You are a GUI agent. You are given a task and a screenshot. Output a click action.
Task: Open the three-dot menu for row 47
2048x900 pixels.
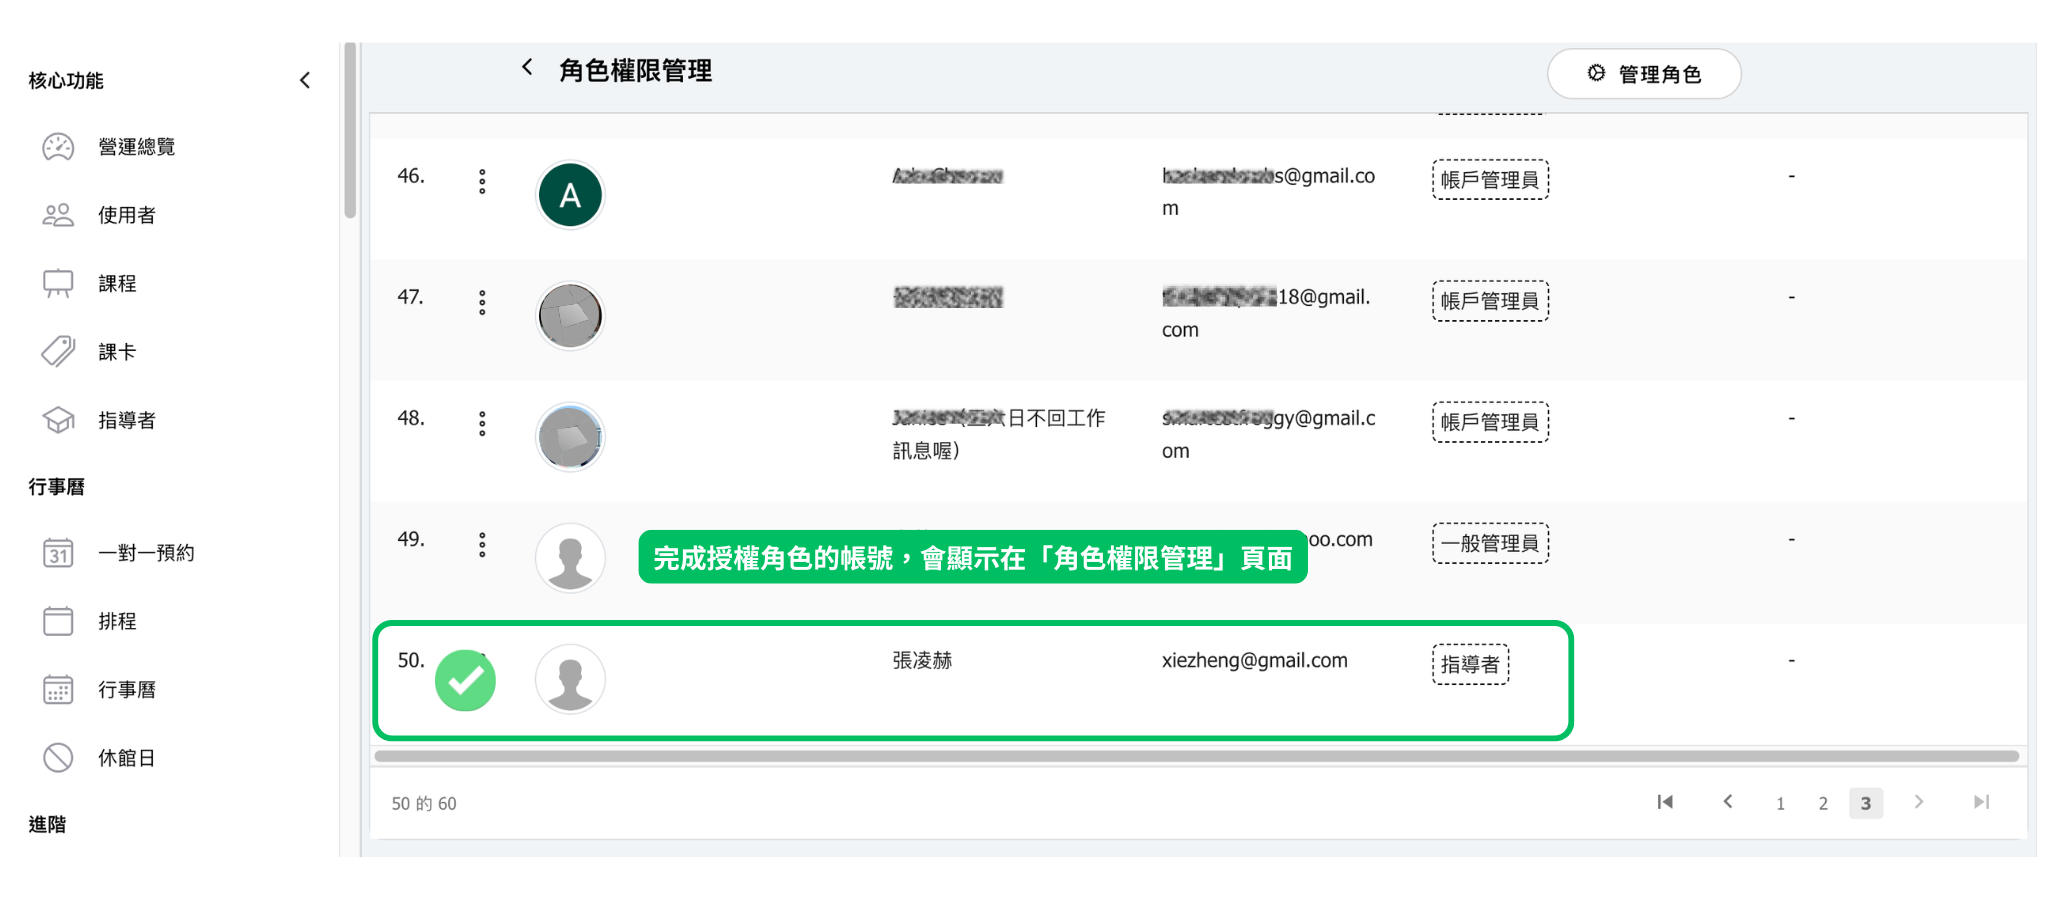482,302
